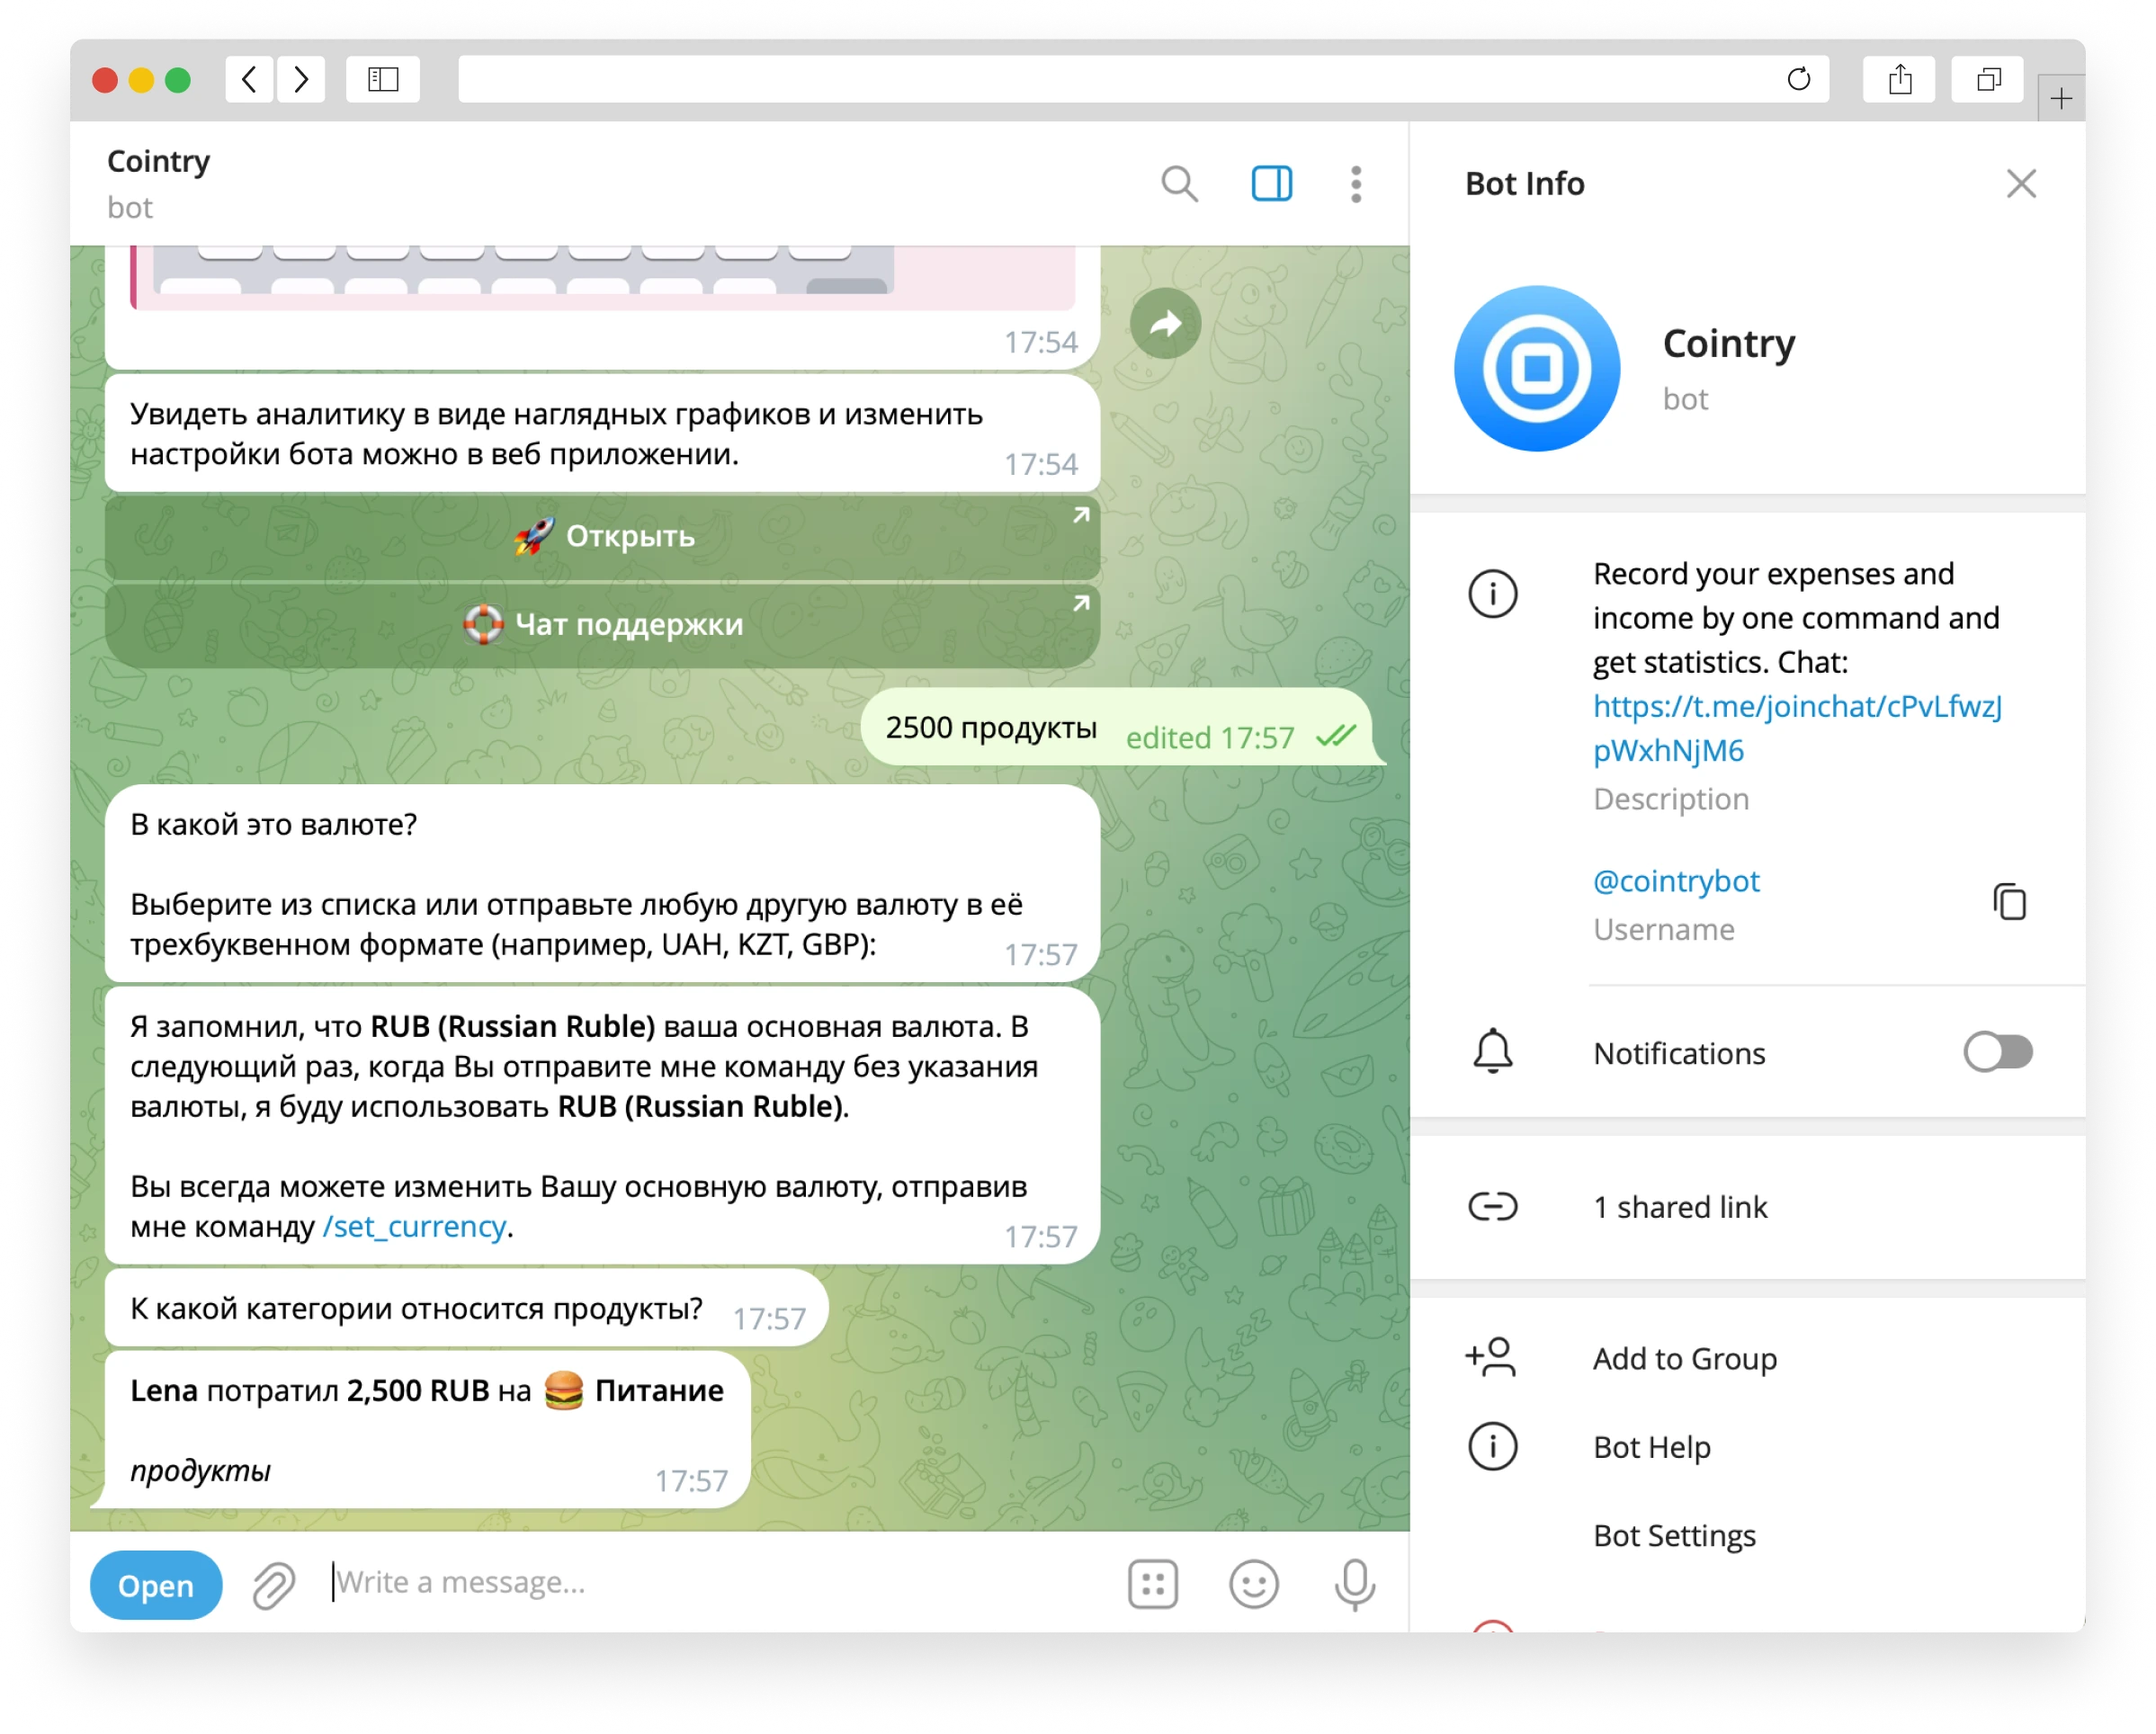This screenshot has height=1734, width=2156.
Task: Open the emoji picker smiley icon
Action: (x=1254, y=1584)
